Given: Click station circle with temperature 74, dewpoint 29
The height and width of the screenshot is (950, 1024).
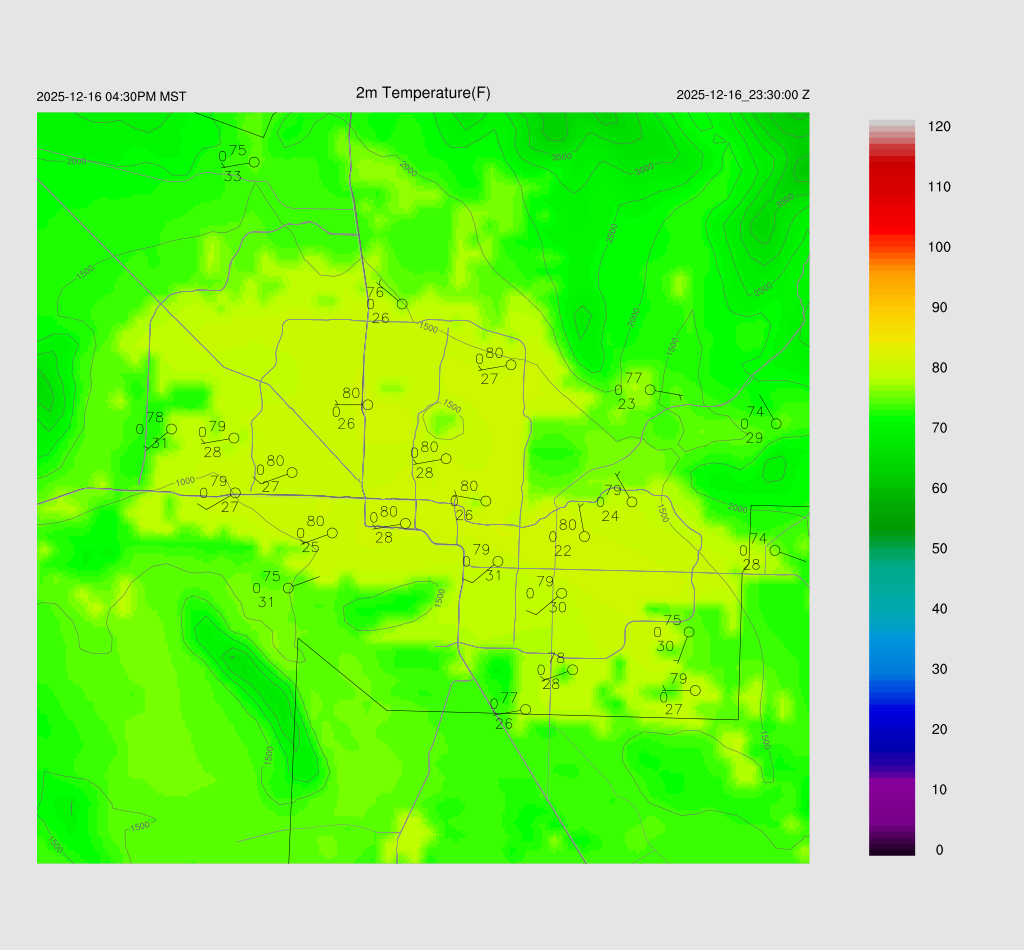Looking at the screenshot, I should [x=776, y=423].
